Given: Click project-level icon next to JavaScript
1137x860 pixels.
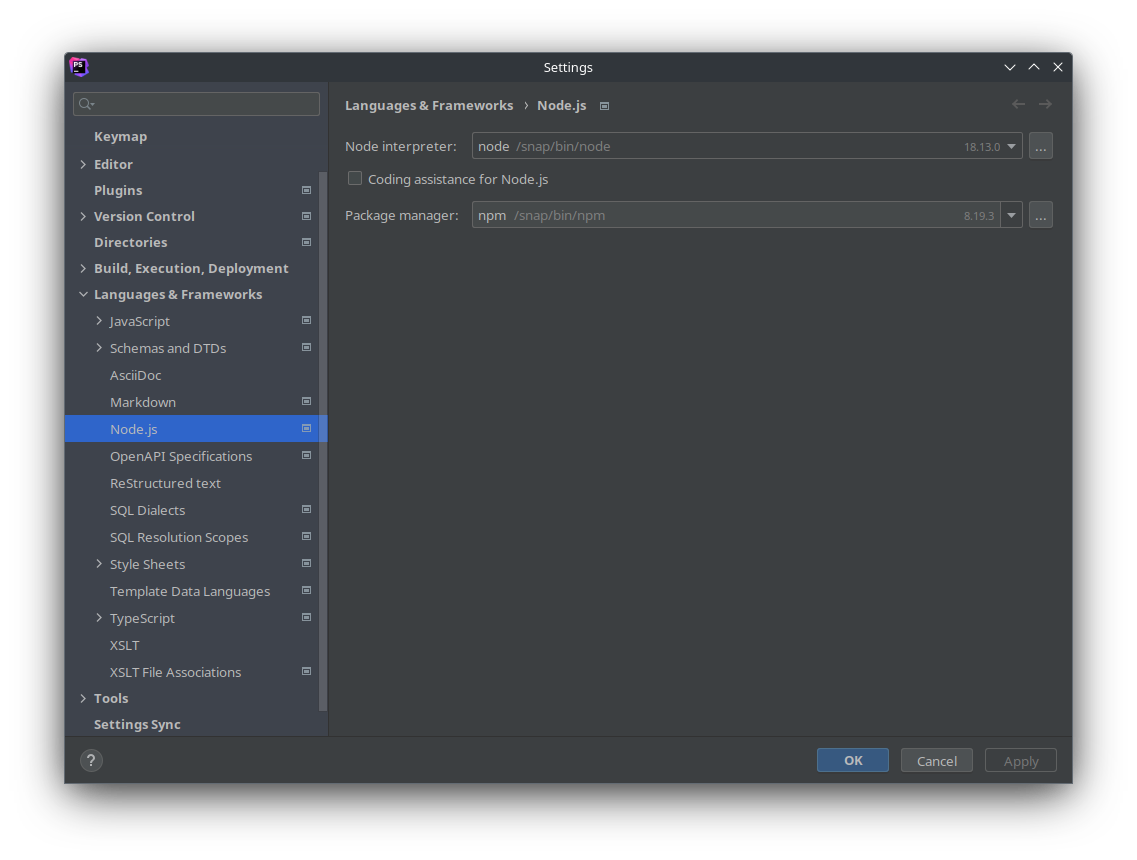Looking at the screenshot, I should pos(306,321).
